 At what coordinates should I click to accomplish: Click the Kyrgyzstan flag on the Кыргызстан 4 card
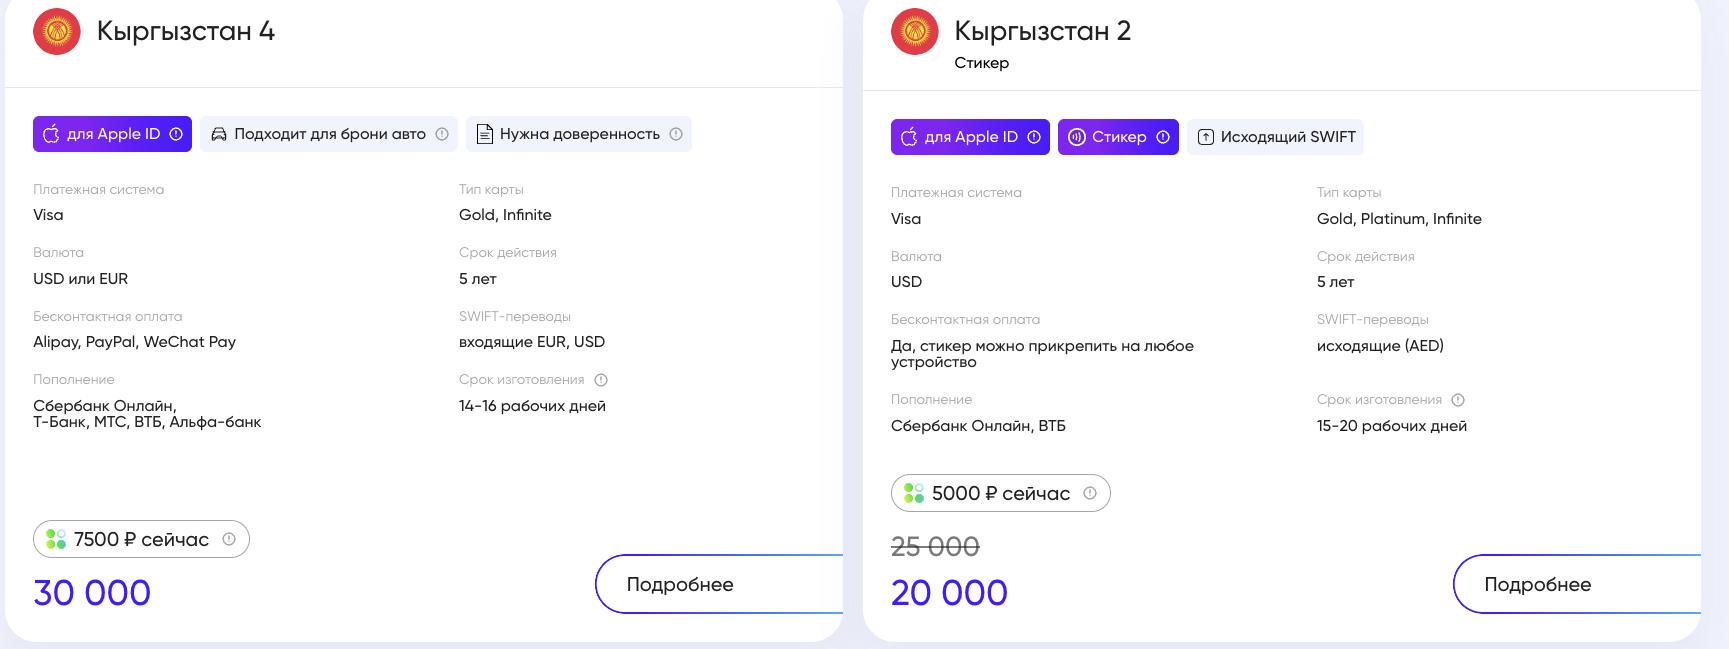pyautogui.click(x=57, y=32)
